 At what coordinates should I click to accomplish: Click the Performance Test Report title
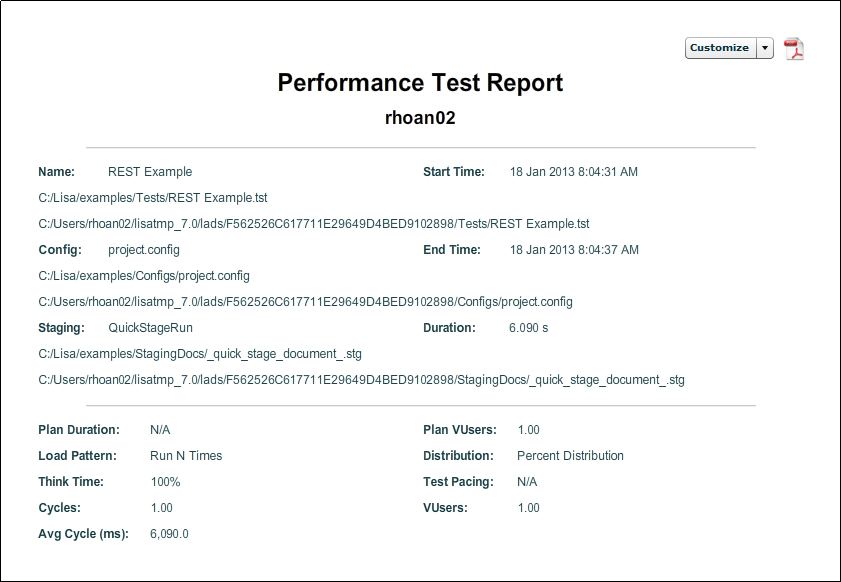tap(420, 83)
